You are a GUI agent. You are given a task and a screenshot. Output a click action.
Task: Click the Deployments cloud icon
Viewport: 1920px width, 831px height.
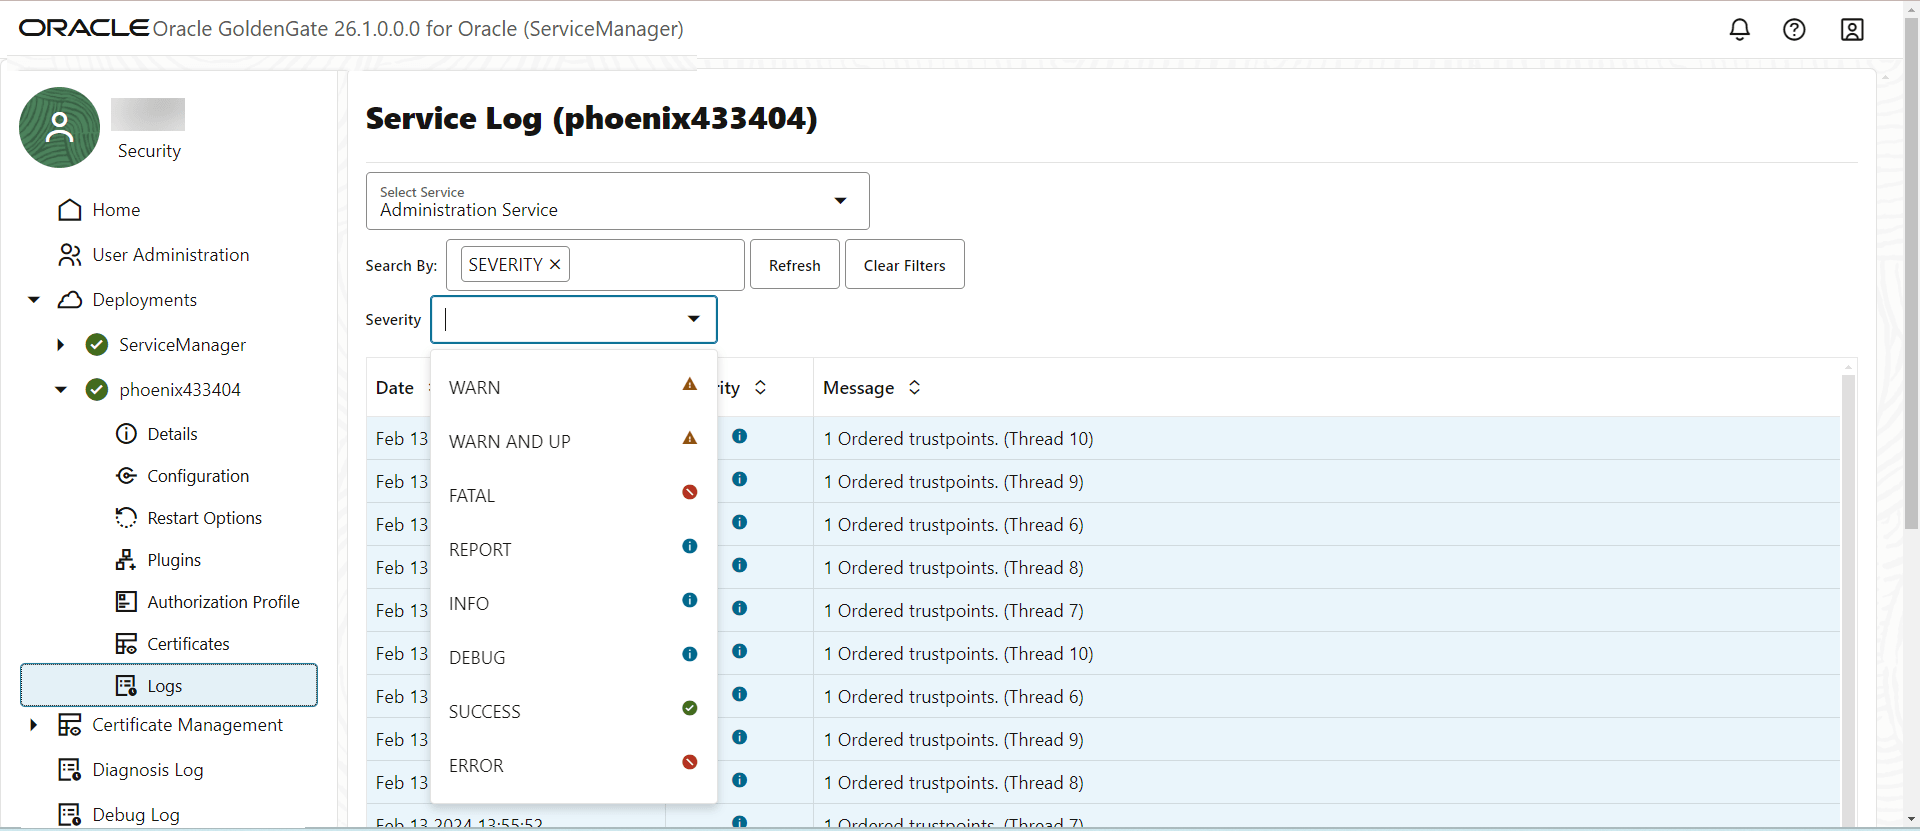tap(70, 300)
